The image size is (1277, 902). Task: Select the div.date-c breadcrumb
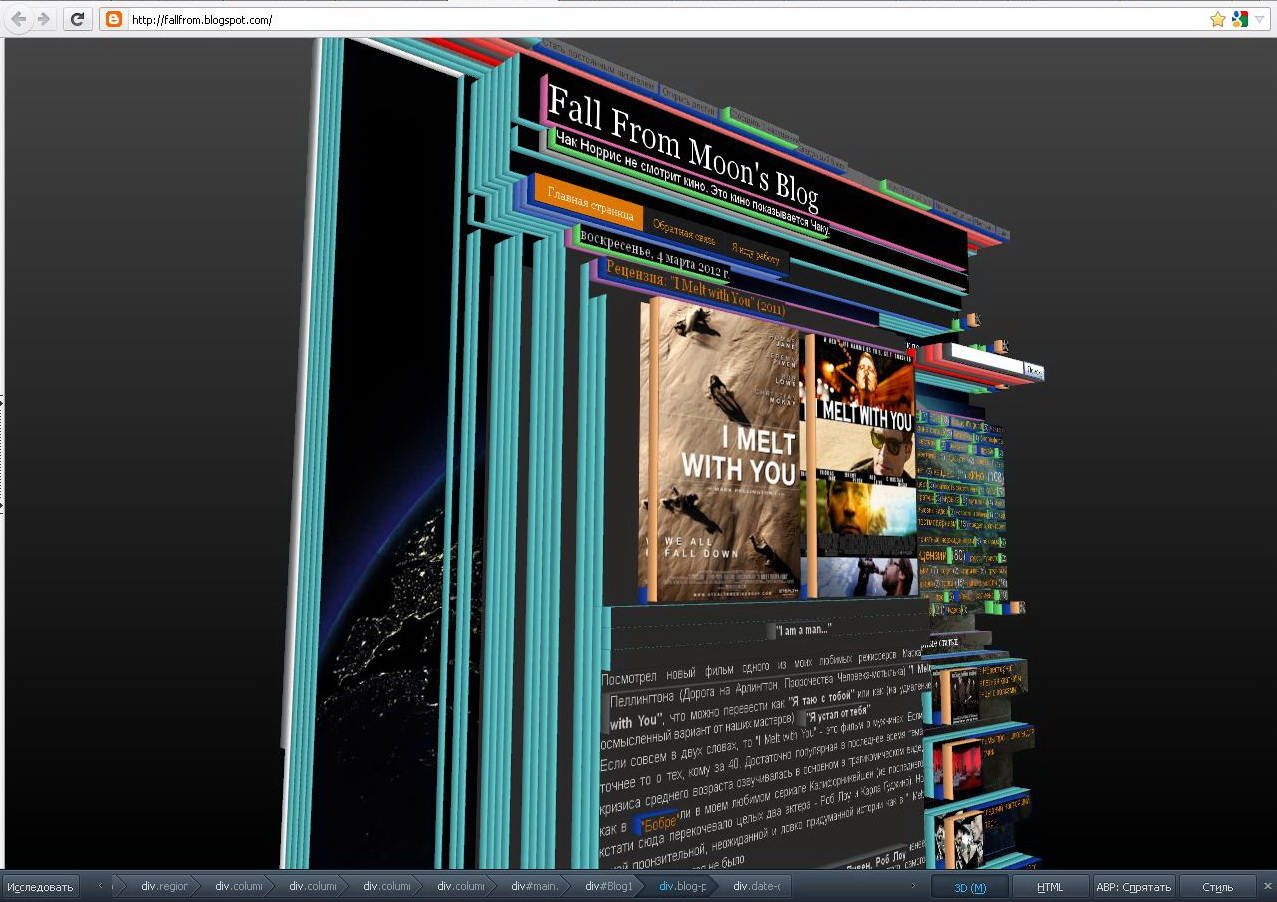[x=756, y=887]
